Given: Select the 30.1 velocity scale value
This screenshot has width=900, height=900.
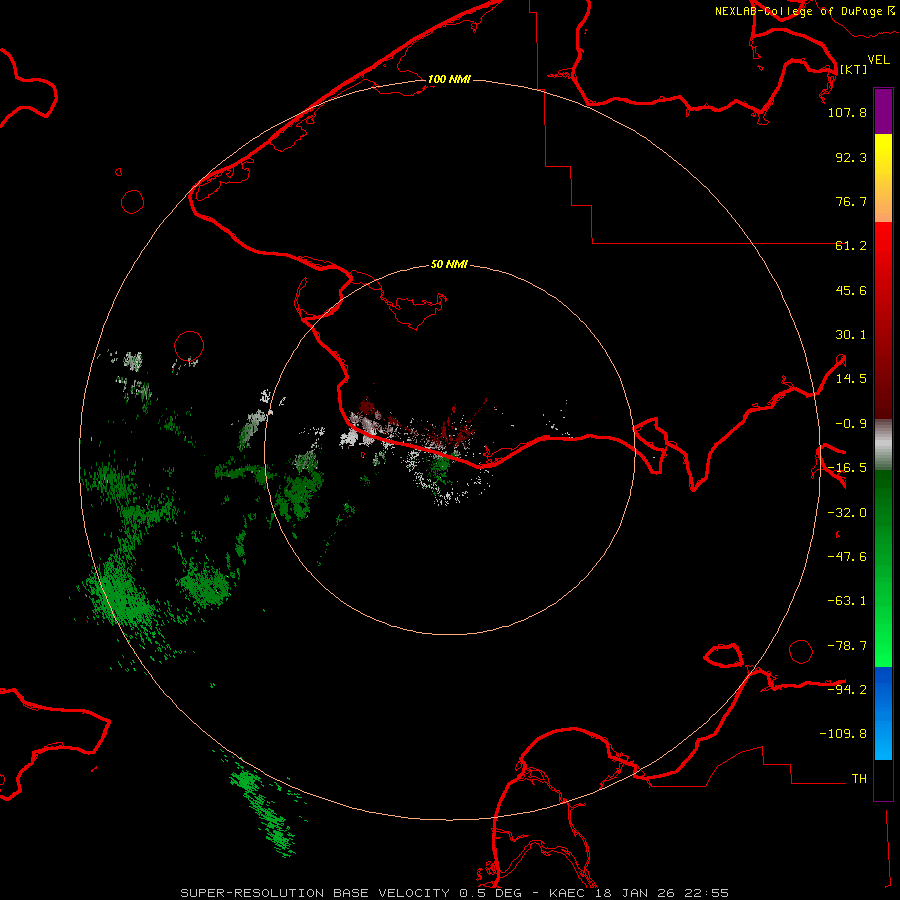Looking at the screenshot, I should (x=851, y=335).
